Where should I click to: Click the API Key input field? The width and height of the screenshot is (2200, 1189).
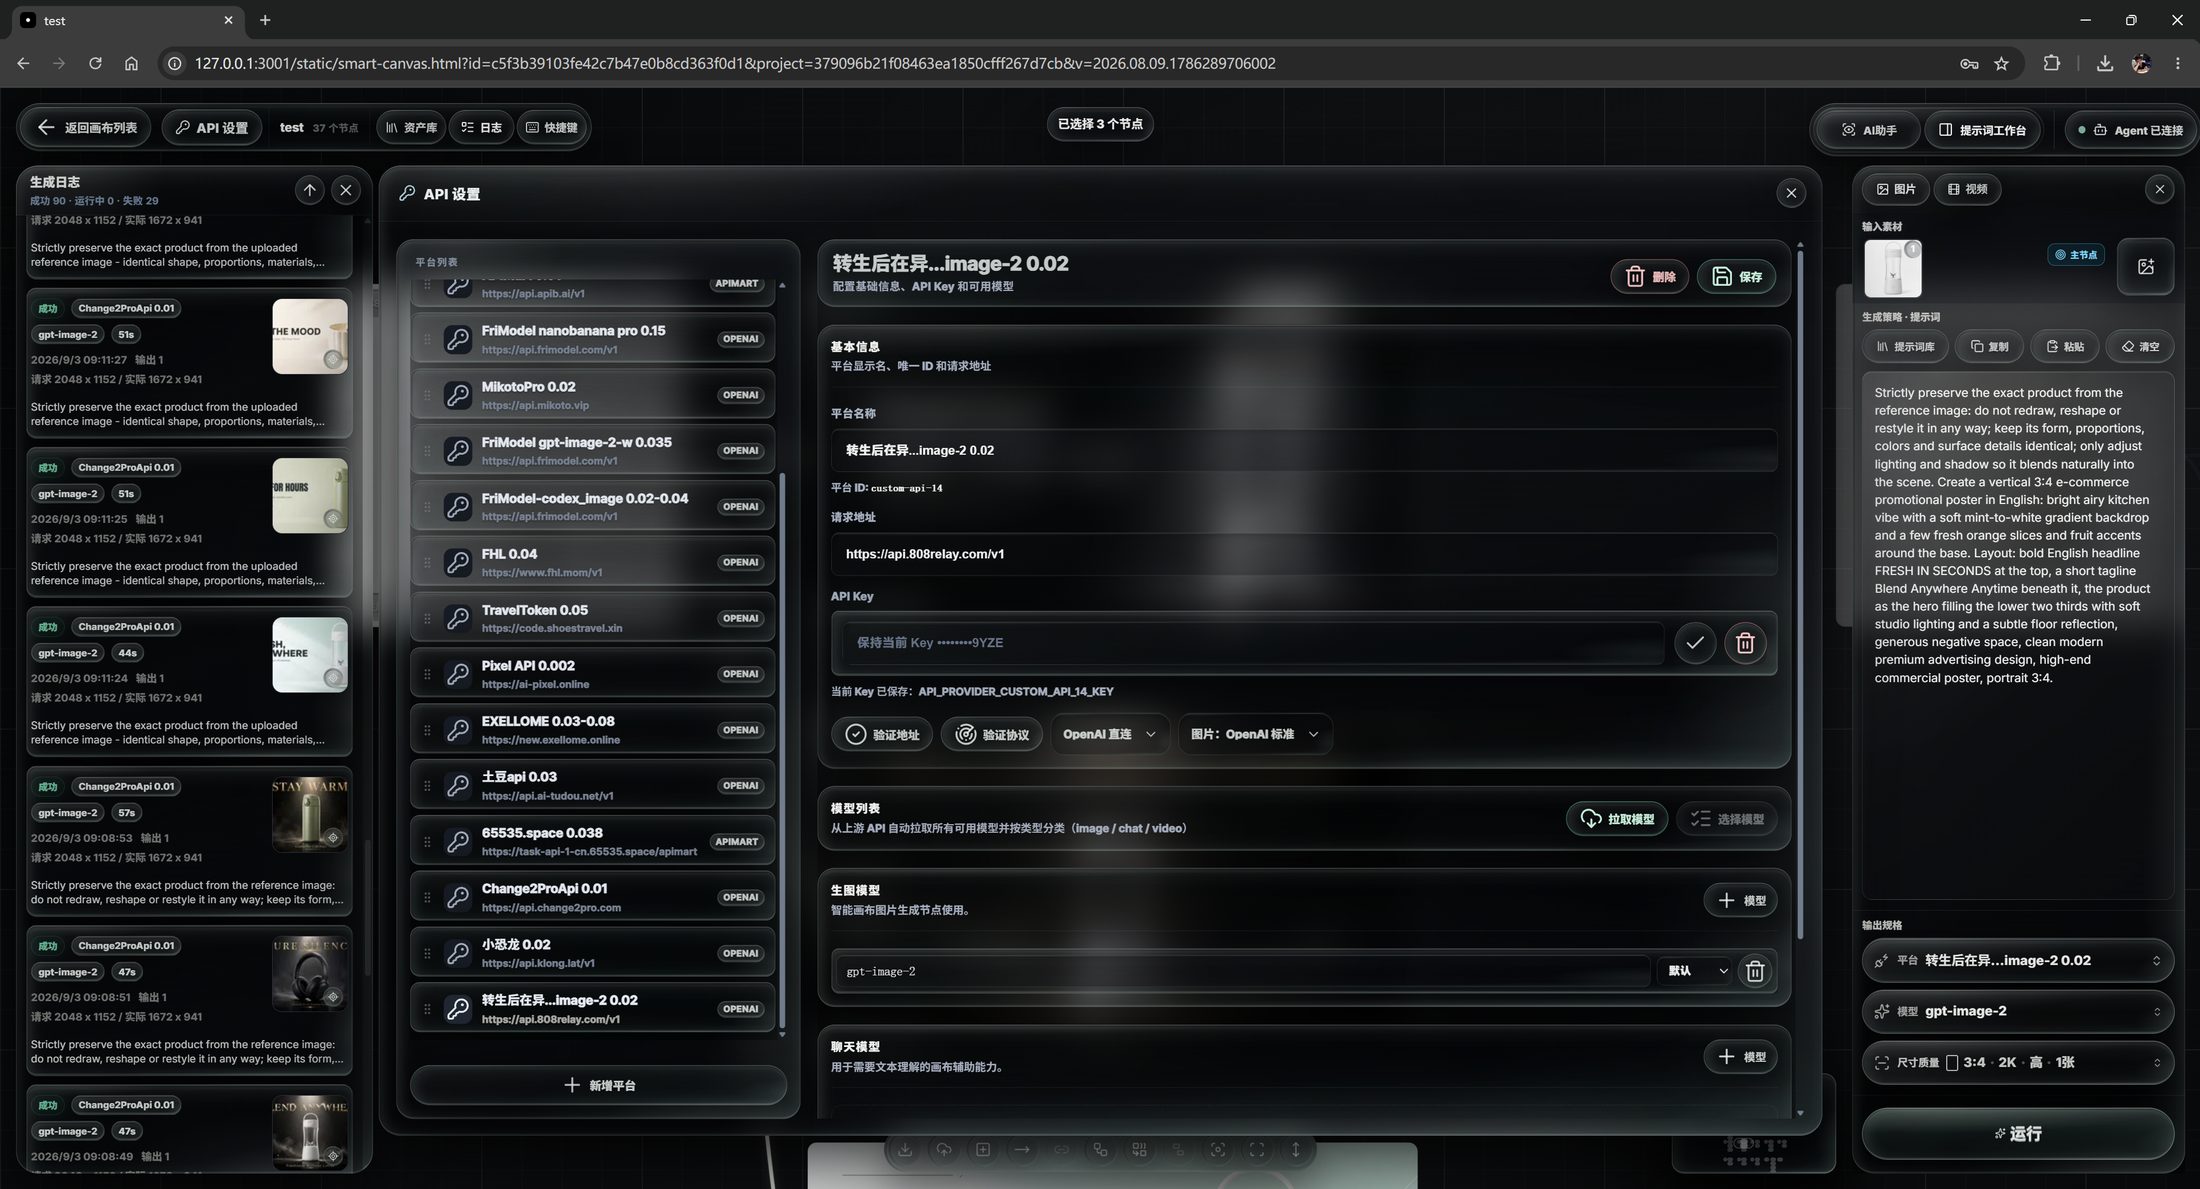pos(1252,643)
